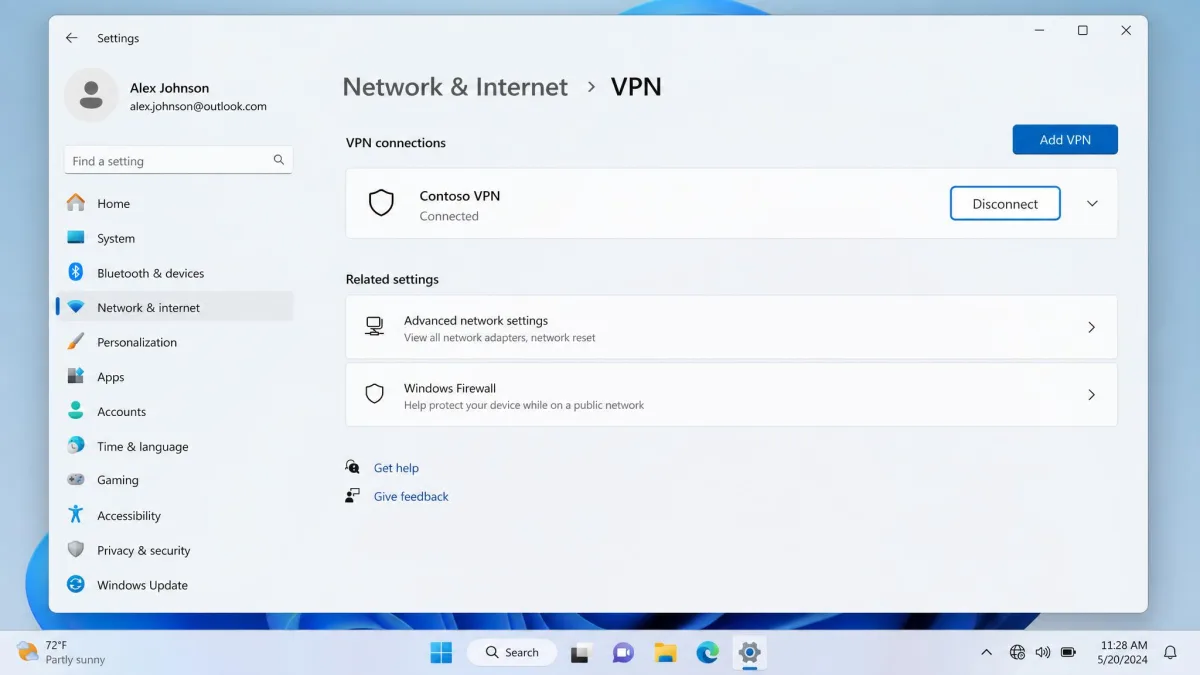
Task: Click the back arrow in Settings
Action: pyautogui.click(x=71, y=38)
